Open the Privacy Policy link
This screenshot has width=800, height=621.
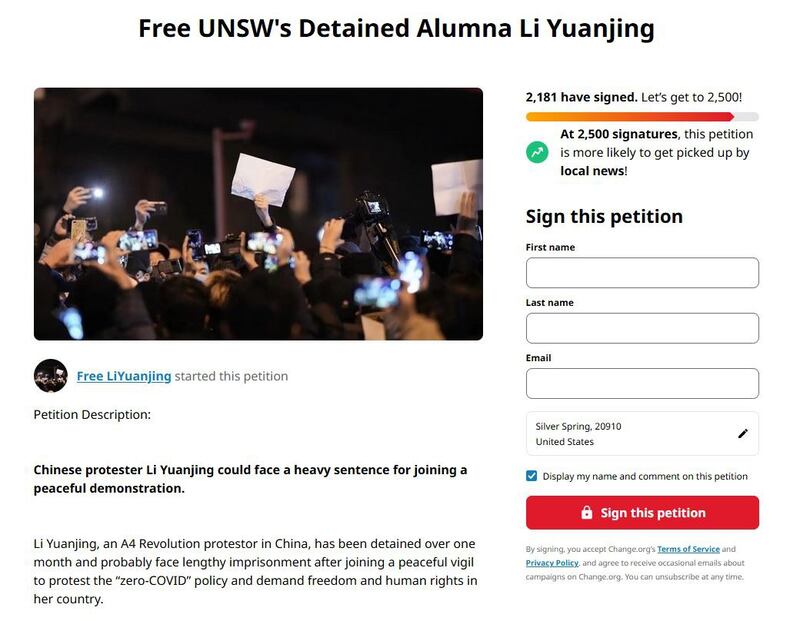click(552, 563)
